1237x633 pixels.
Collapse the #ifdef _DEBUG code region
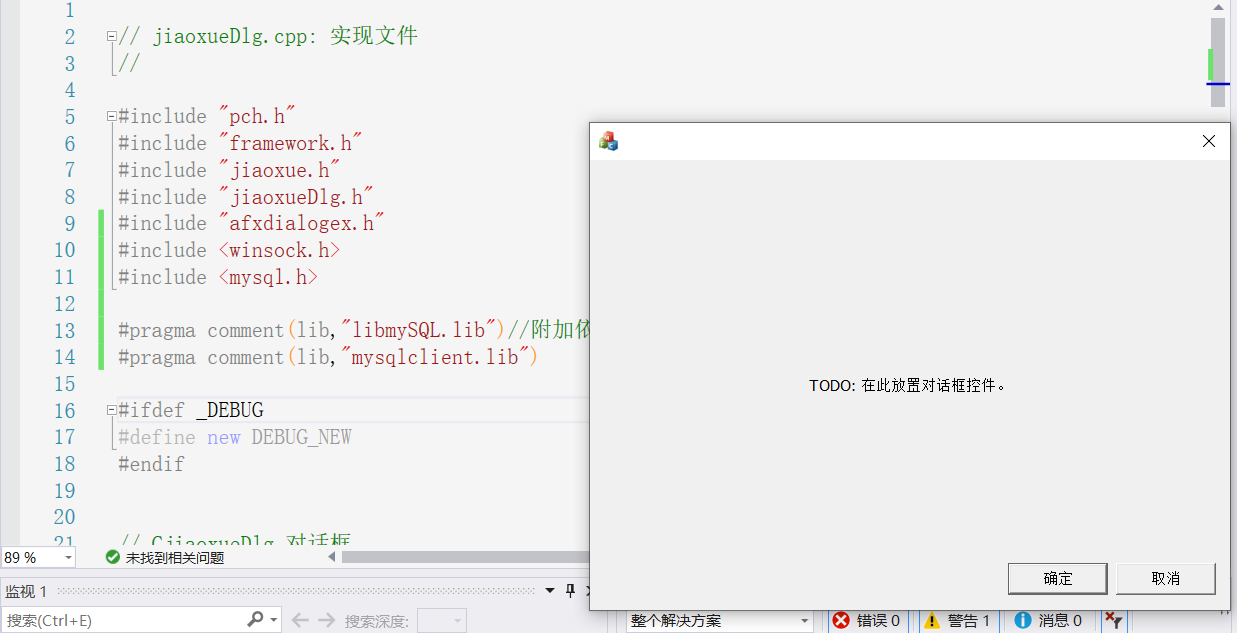coord(110,409)
